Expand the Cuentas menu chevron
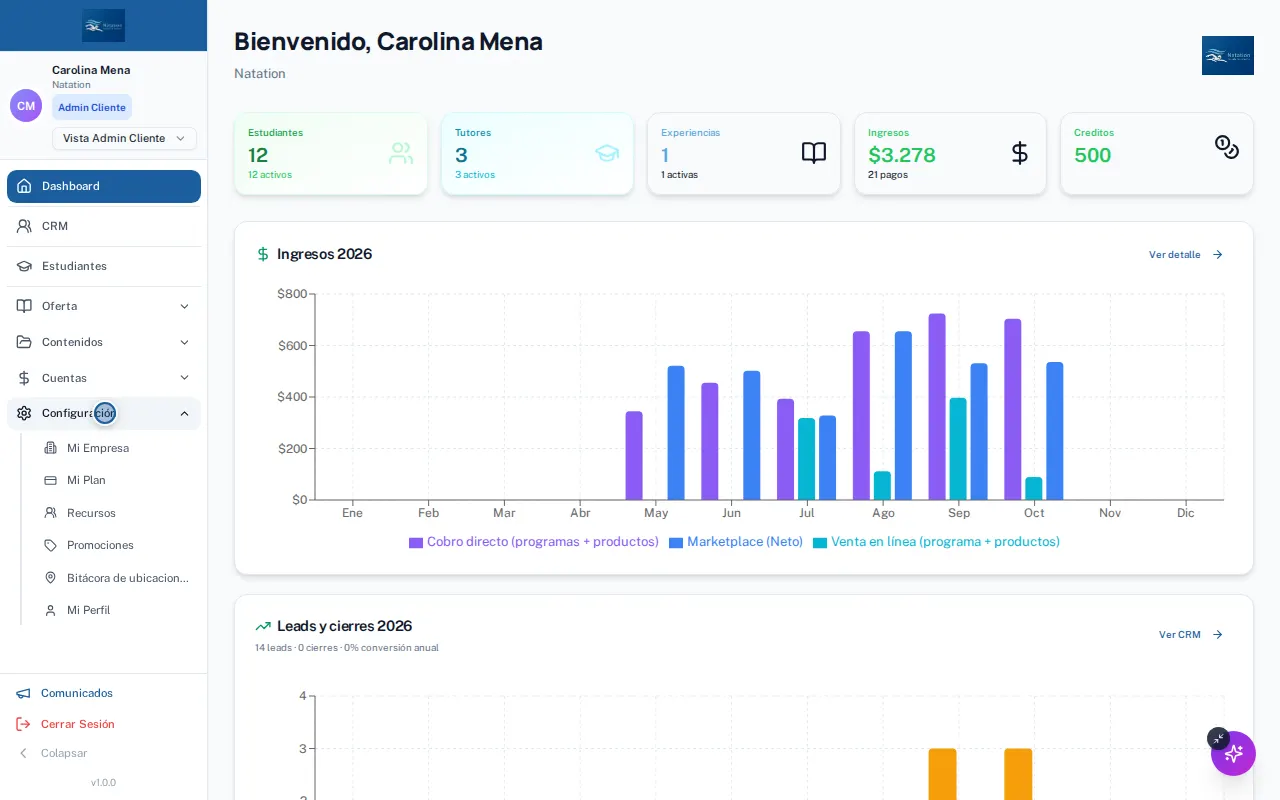1280x800 pixels. pos(184,378)
